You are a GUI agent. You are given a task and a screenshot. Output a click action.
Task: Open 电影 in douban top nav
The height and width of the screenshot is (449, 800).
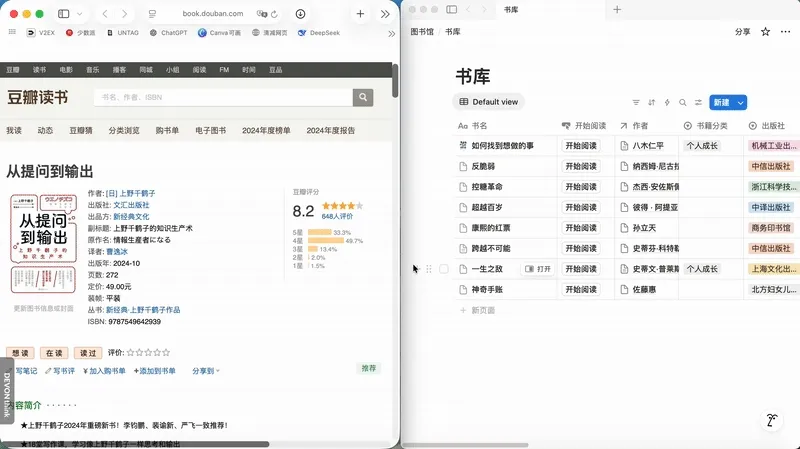pyautogui.click(x=66, y=70)
